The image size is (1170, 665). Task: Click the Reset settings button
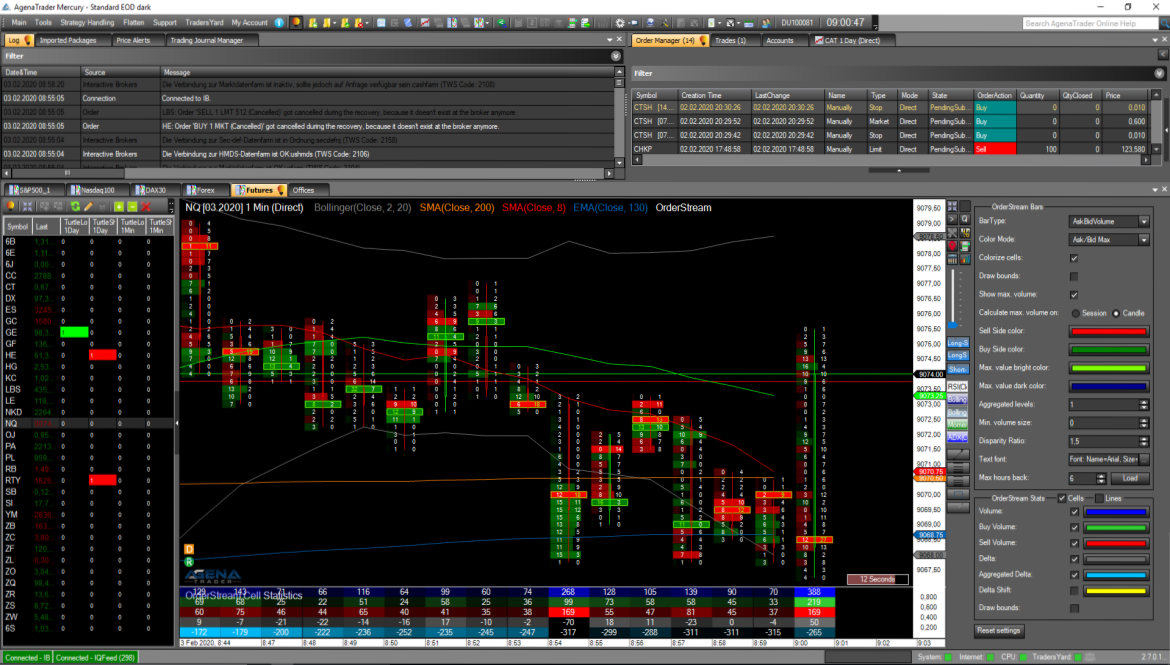[x=998, y=631]
